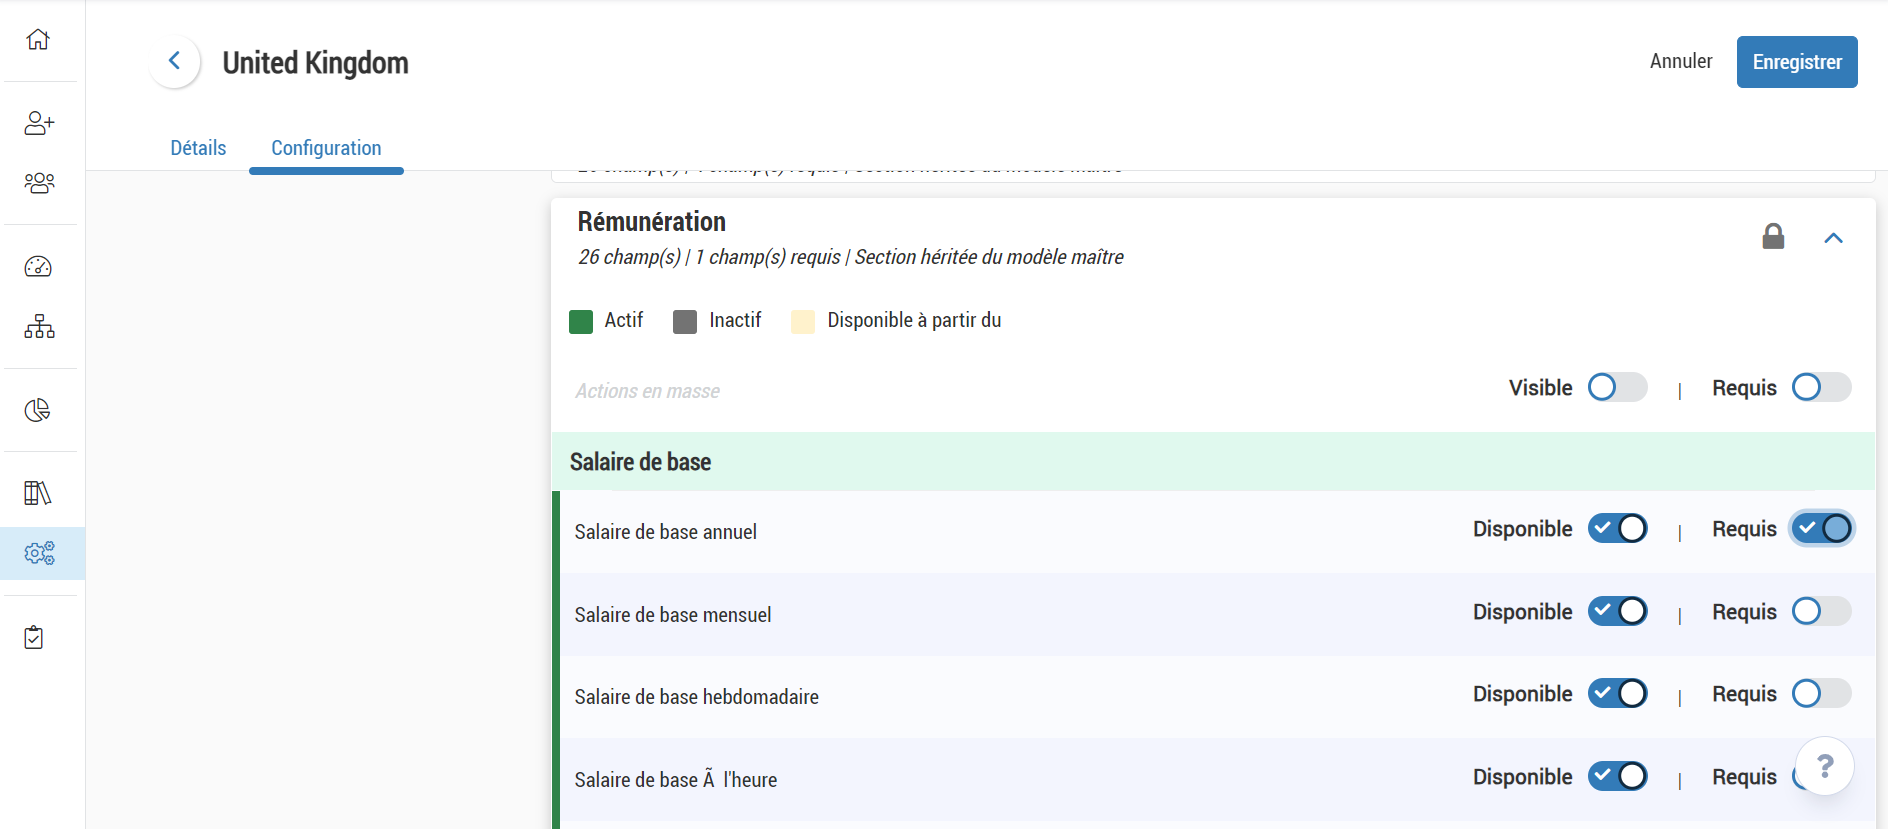Open the library books icon
Image resolution: width=1888 pixels, height=829 pixels.
pos(38,493)
